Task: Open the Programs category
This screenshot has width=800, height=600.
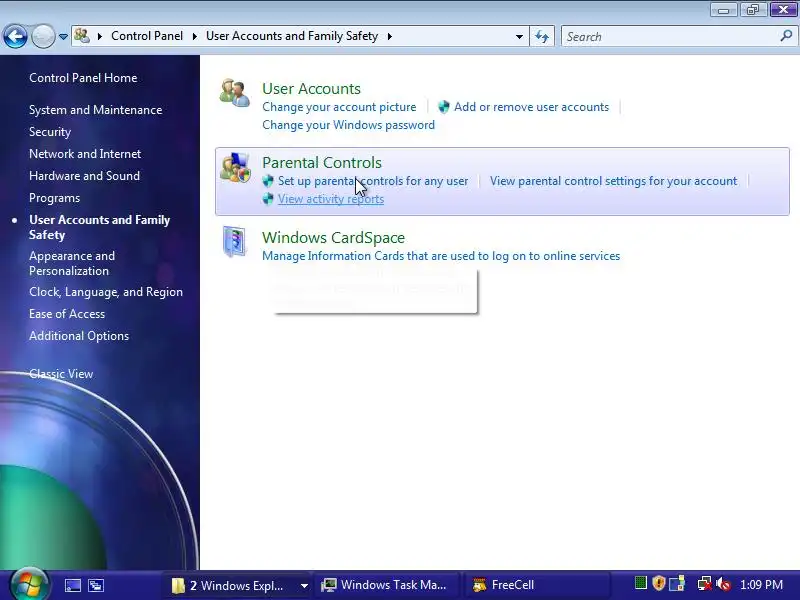Action: click(x=55, y=197)
